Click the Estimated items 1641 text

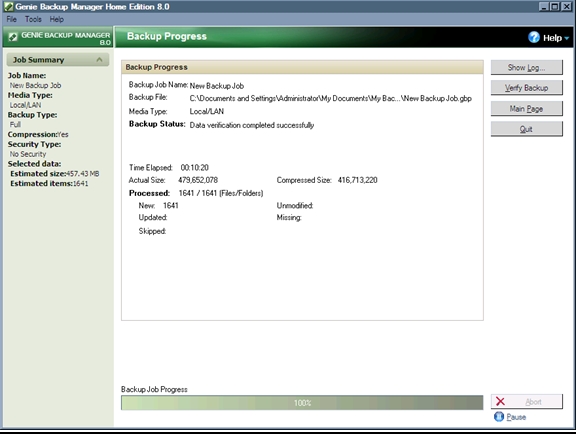49,183
